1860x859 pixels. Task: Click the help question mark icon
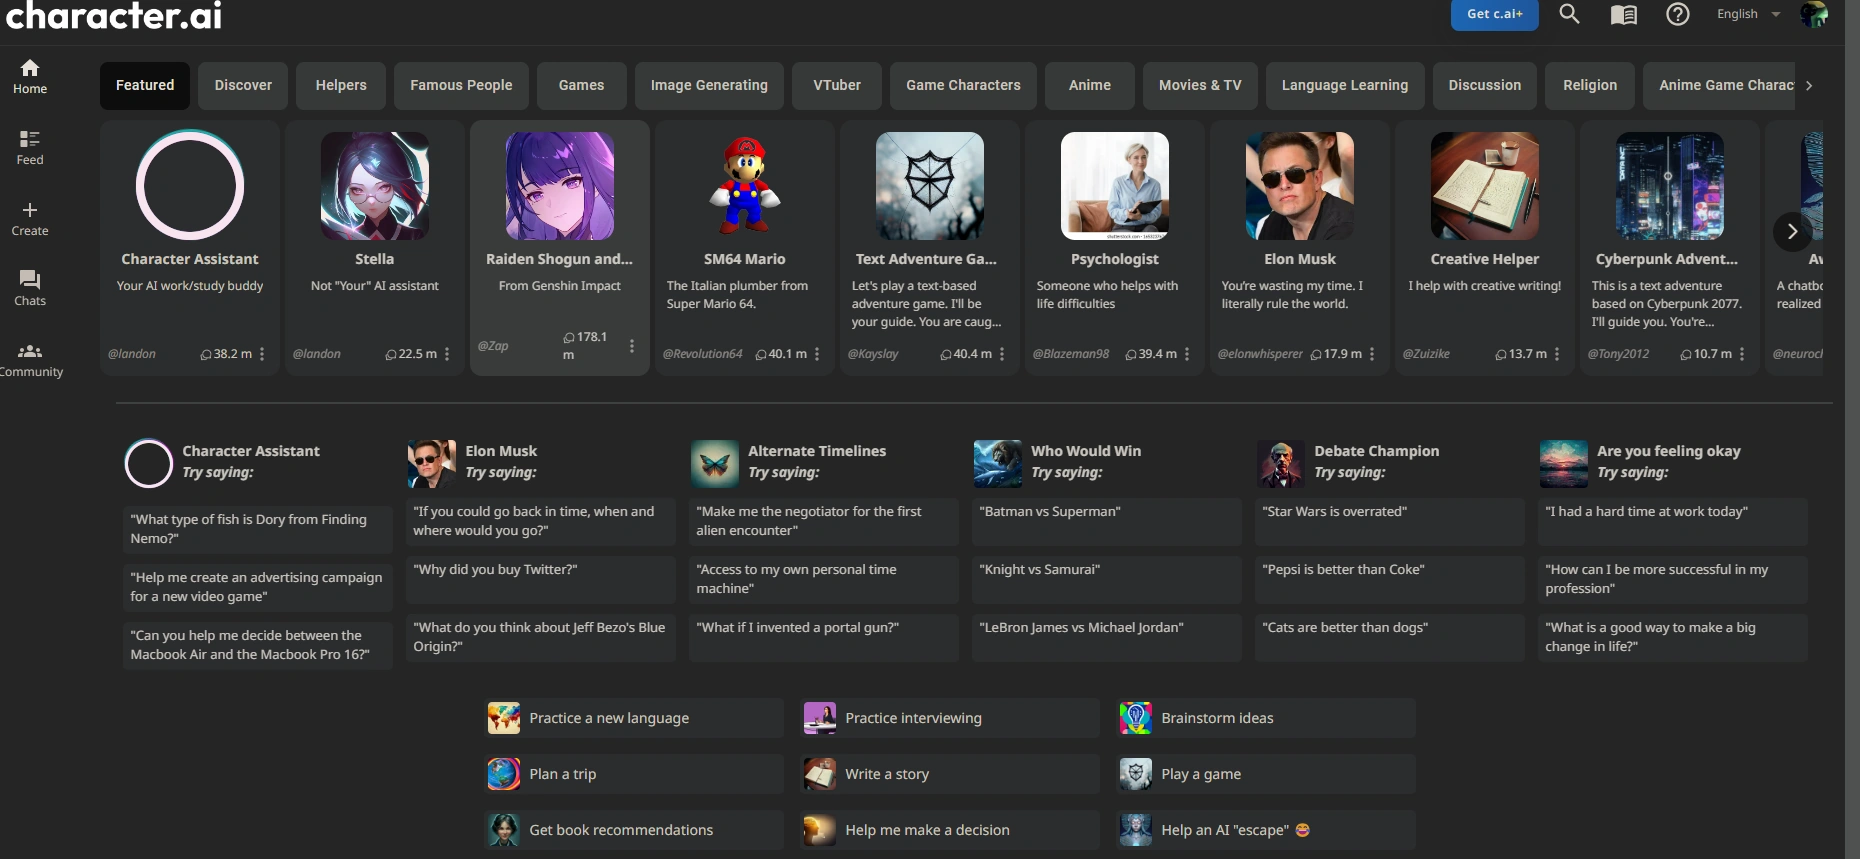(1678, 14)
